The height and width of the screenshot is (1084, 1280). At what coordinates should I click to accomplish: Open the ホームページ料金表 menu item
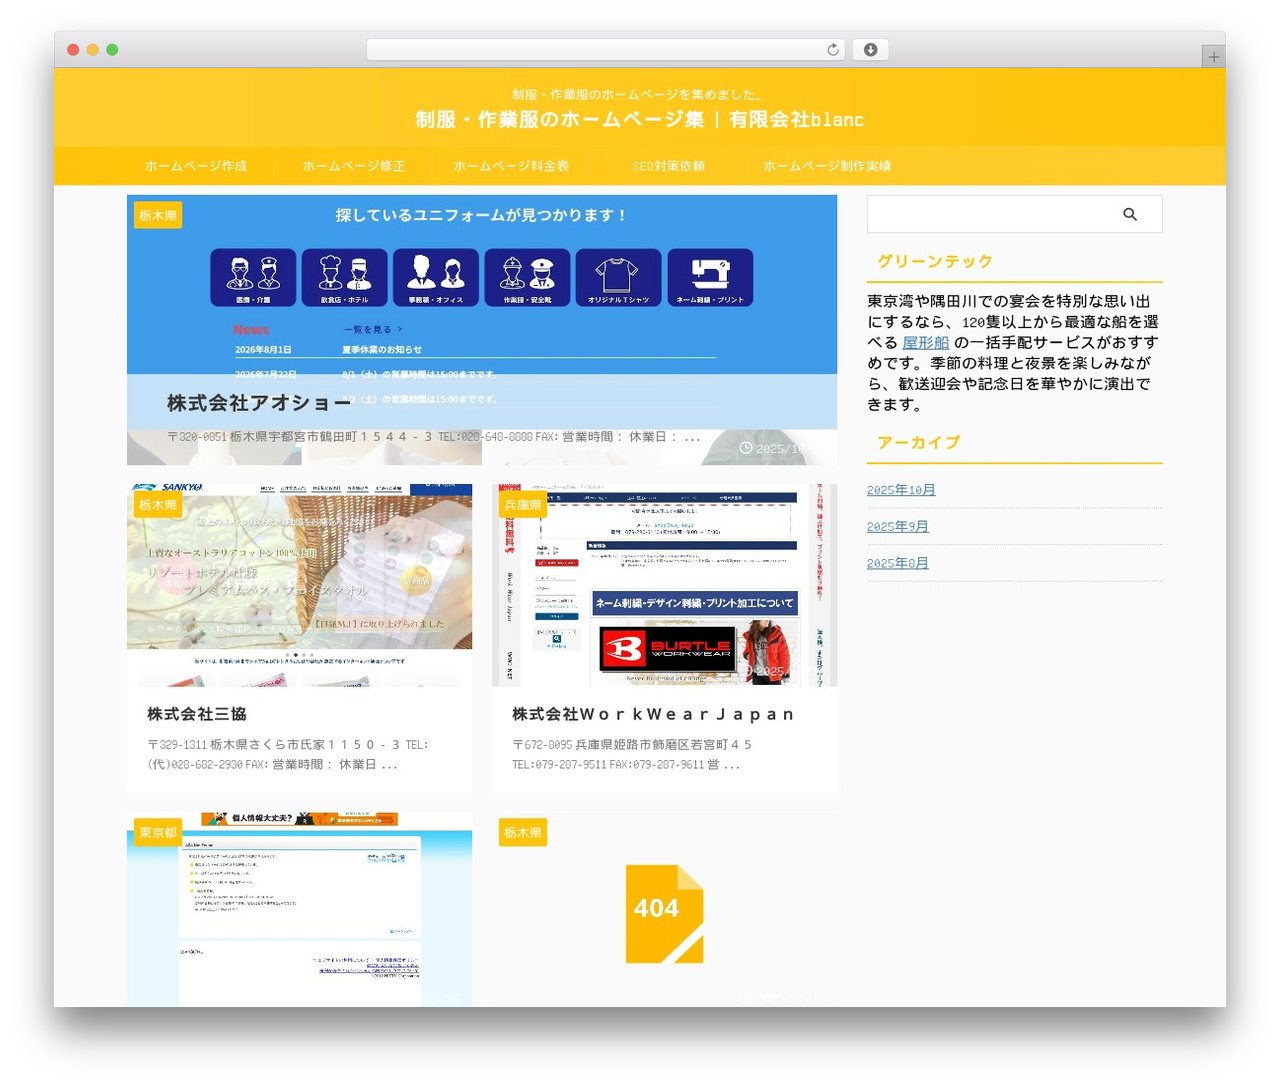511,166
